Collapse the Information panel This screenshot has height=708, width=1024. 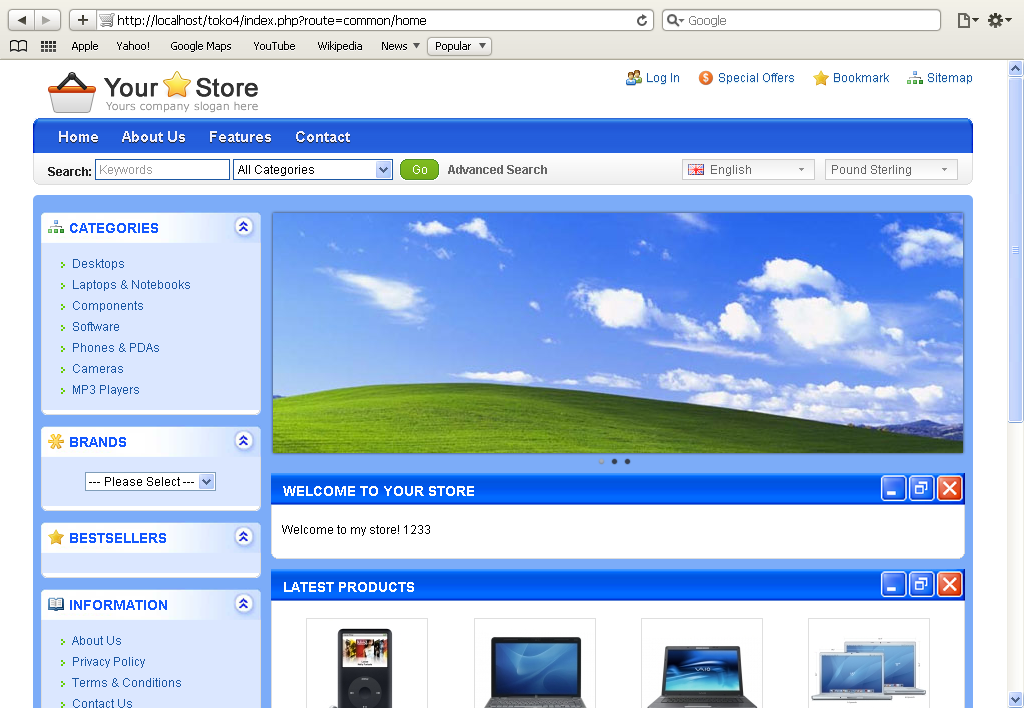(244, 603)
